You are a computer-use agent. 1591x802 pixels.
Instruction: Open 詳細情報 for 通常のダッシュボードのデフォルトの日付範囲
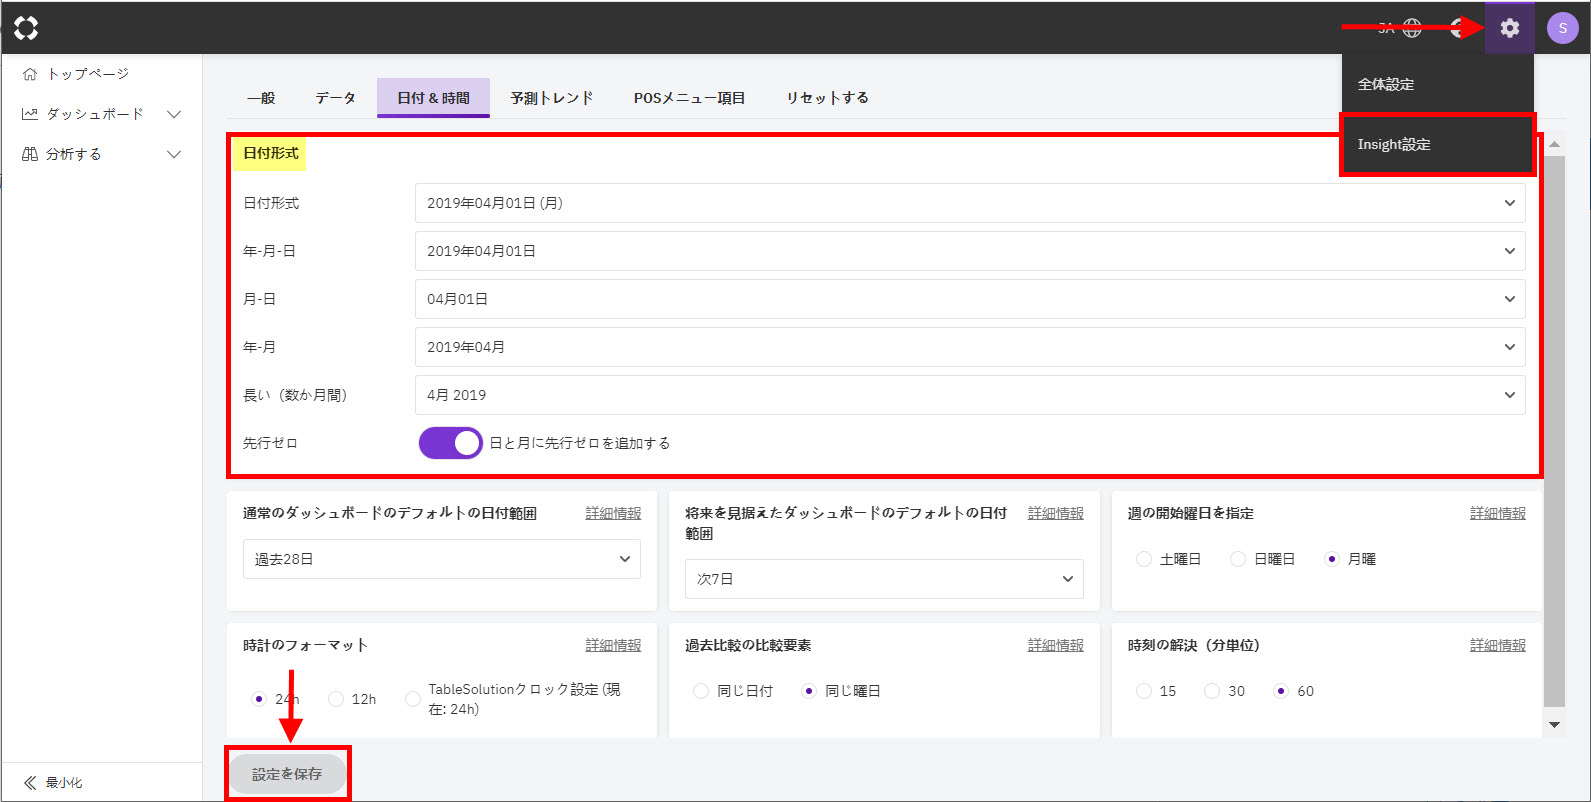[x=613, y=513]
